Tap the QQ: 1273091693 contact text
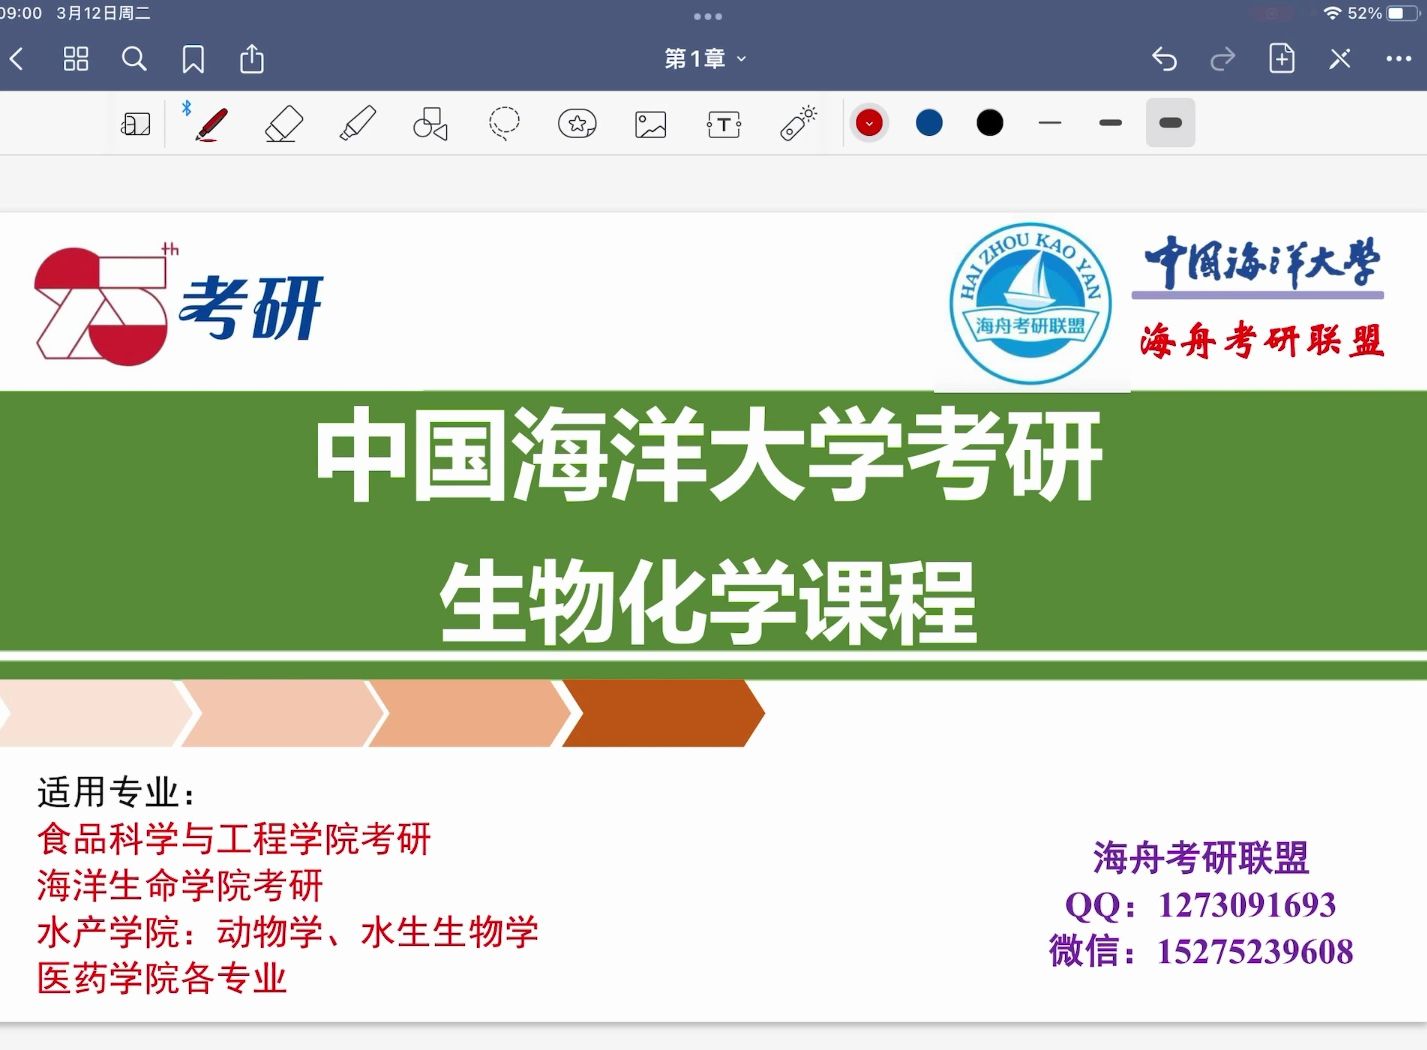This screenshot has width=1427, height=1050. (1200, 905)
